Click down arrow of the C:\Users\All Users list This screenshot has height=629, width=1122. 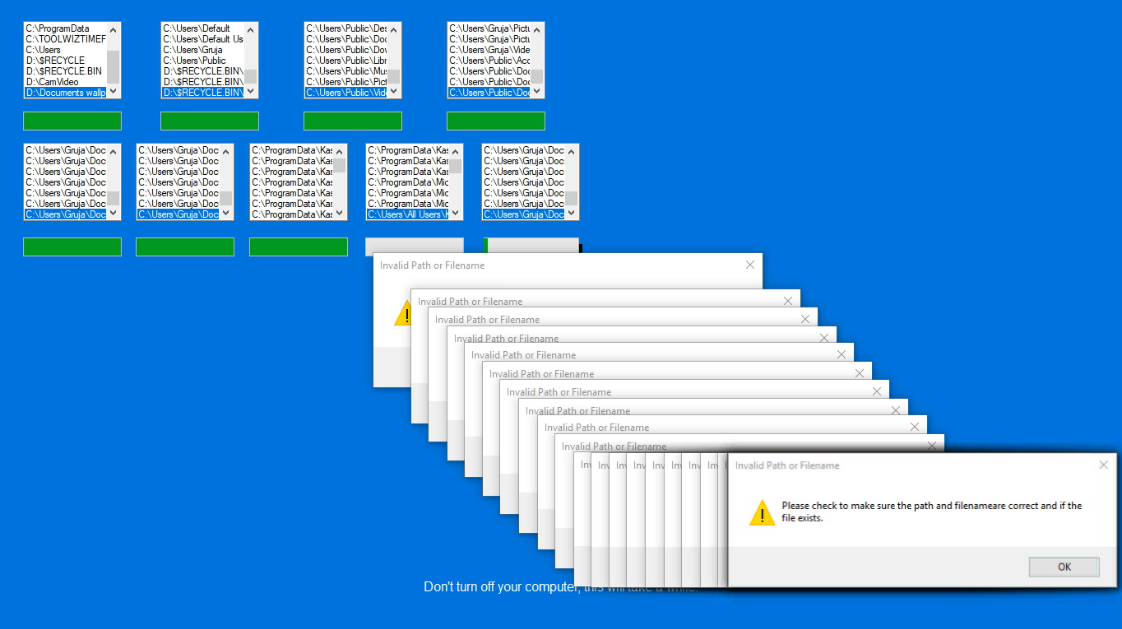pyautogui.click(x=455, y=213)
